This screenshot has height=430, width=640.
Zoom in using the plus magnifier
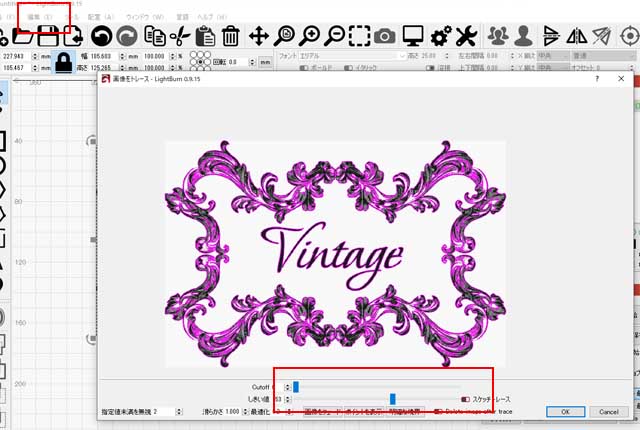(309, 36)
